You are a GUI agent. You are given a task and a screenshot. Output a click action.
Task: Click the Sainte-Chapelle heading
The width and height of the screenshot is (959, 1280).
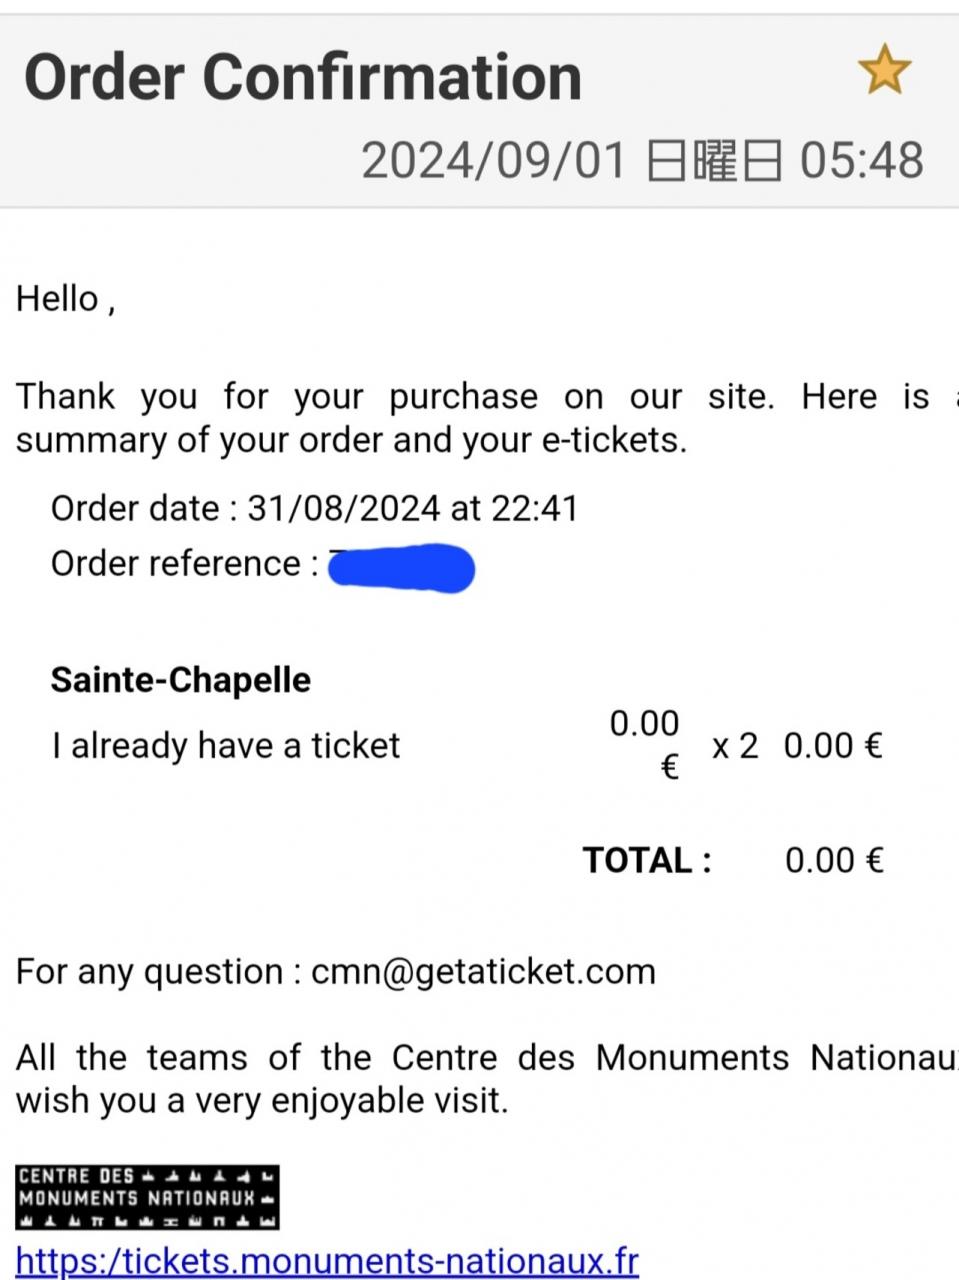(181, 680)
